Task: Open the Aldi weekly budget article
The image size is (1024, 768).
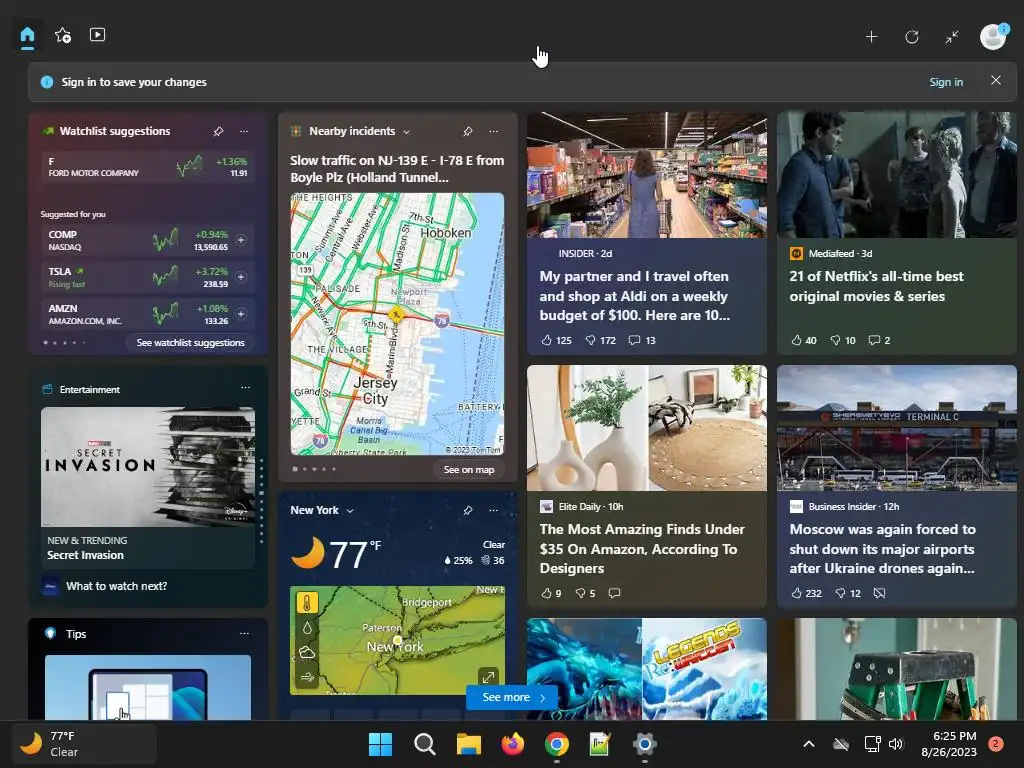Action: tap(635, 296)
